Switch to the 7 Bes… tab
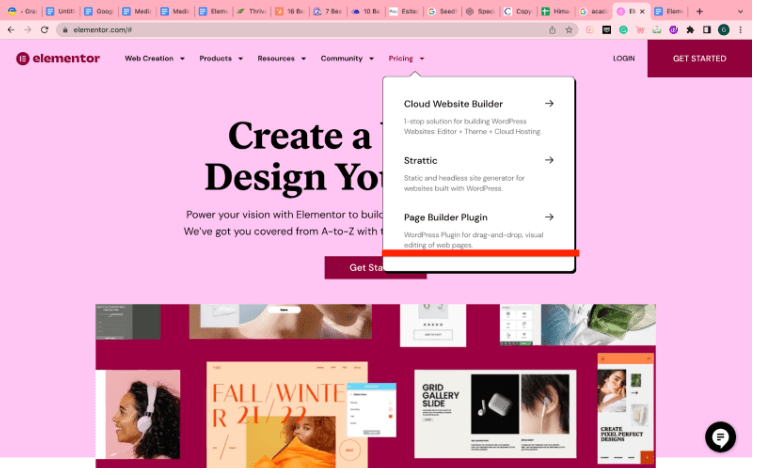Image resolution: width=757 pixels, height=475 pixels. coord(328,11)
